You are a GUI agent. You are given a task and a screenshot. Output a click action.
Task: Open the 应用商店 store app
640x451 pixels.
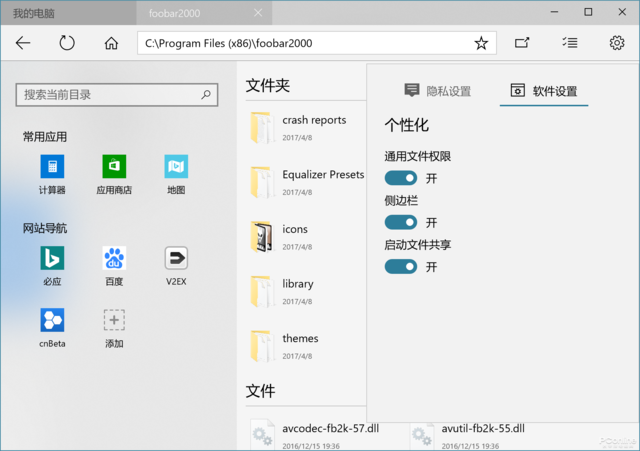tap(114, 174)
